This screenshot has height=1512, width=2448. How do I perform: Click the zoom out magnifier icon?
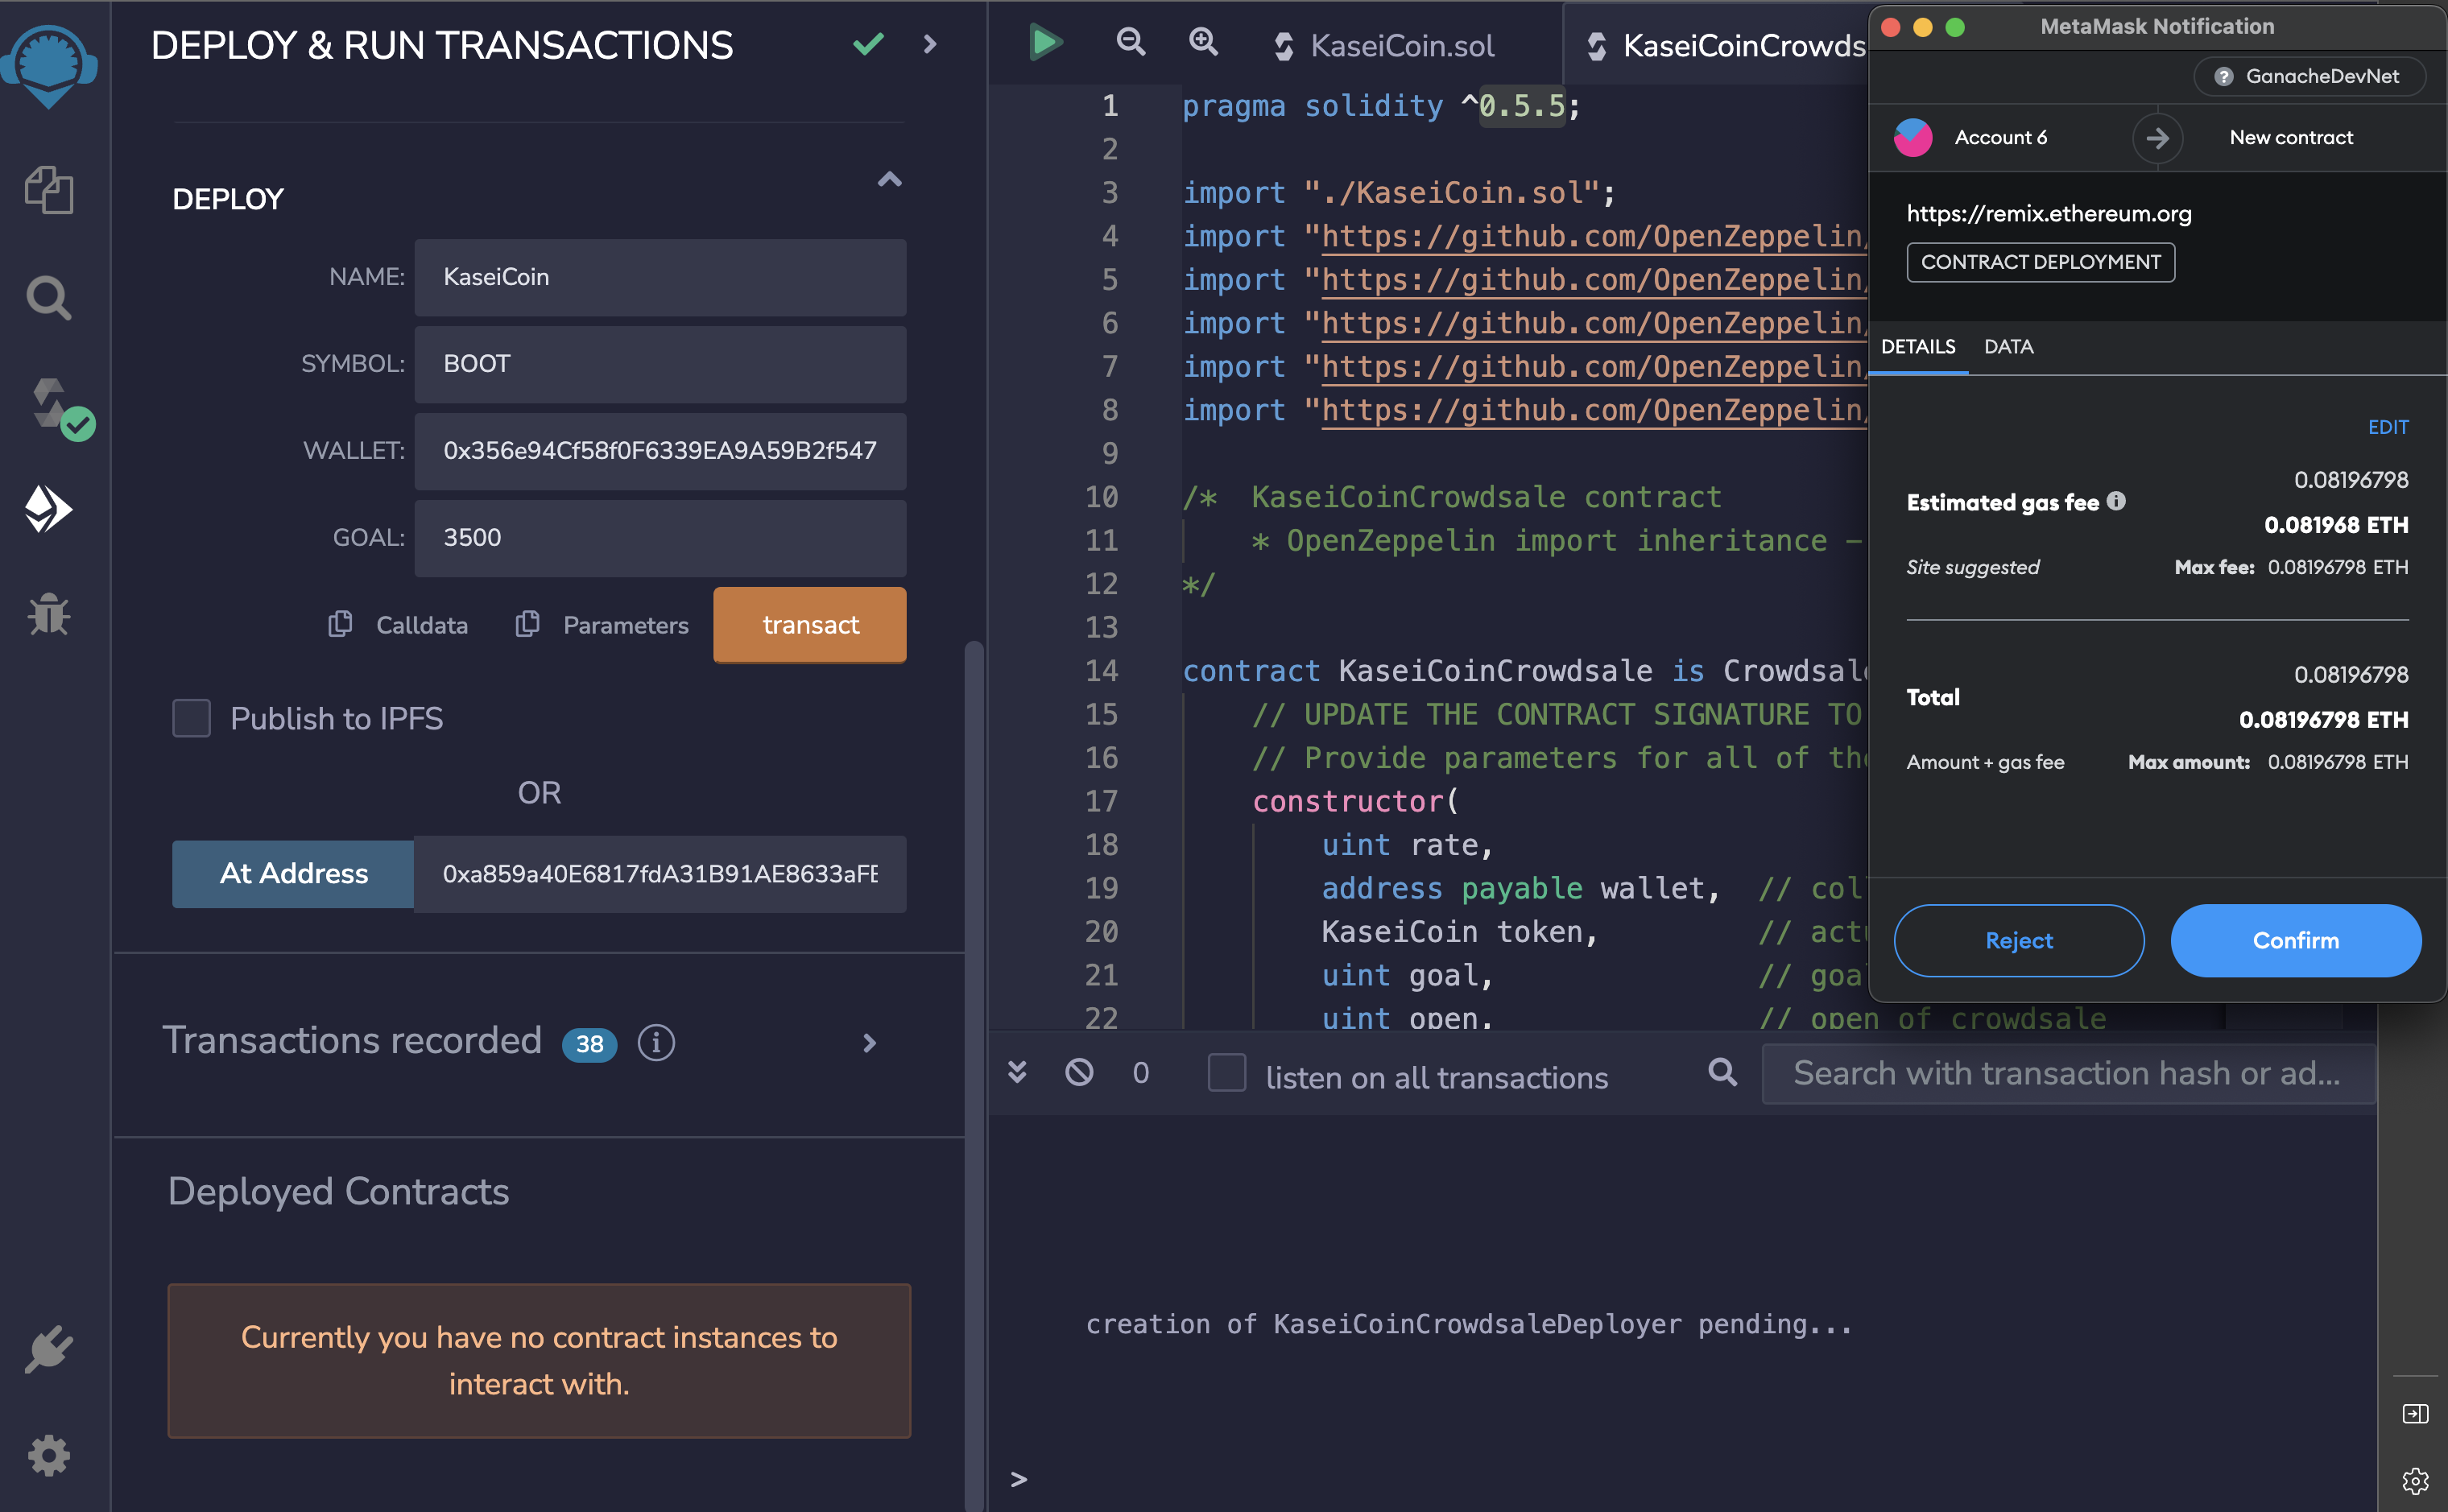(1130, 43)
